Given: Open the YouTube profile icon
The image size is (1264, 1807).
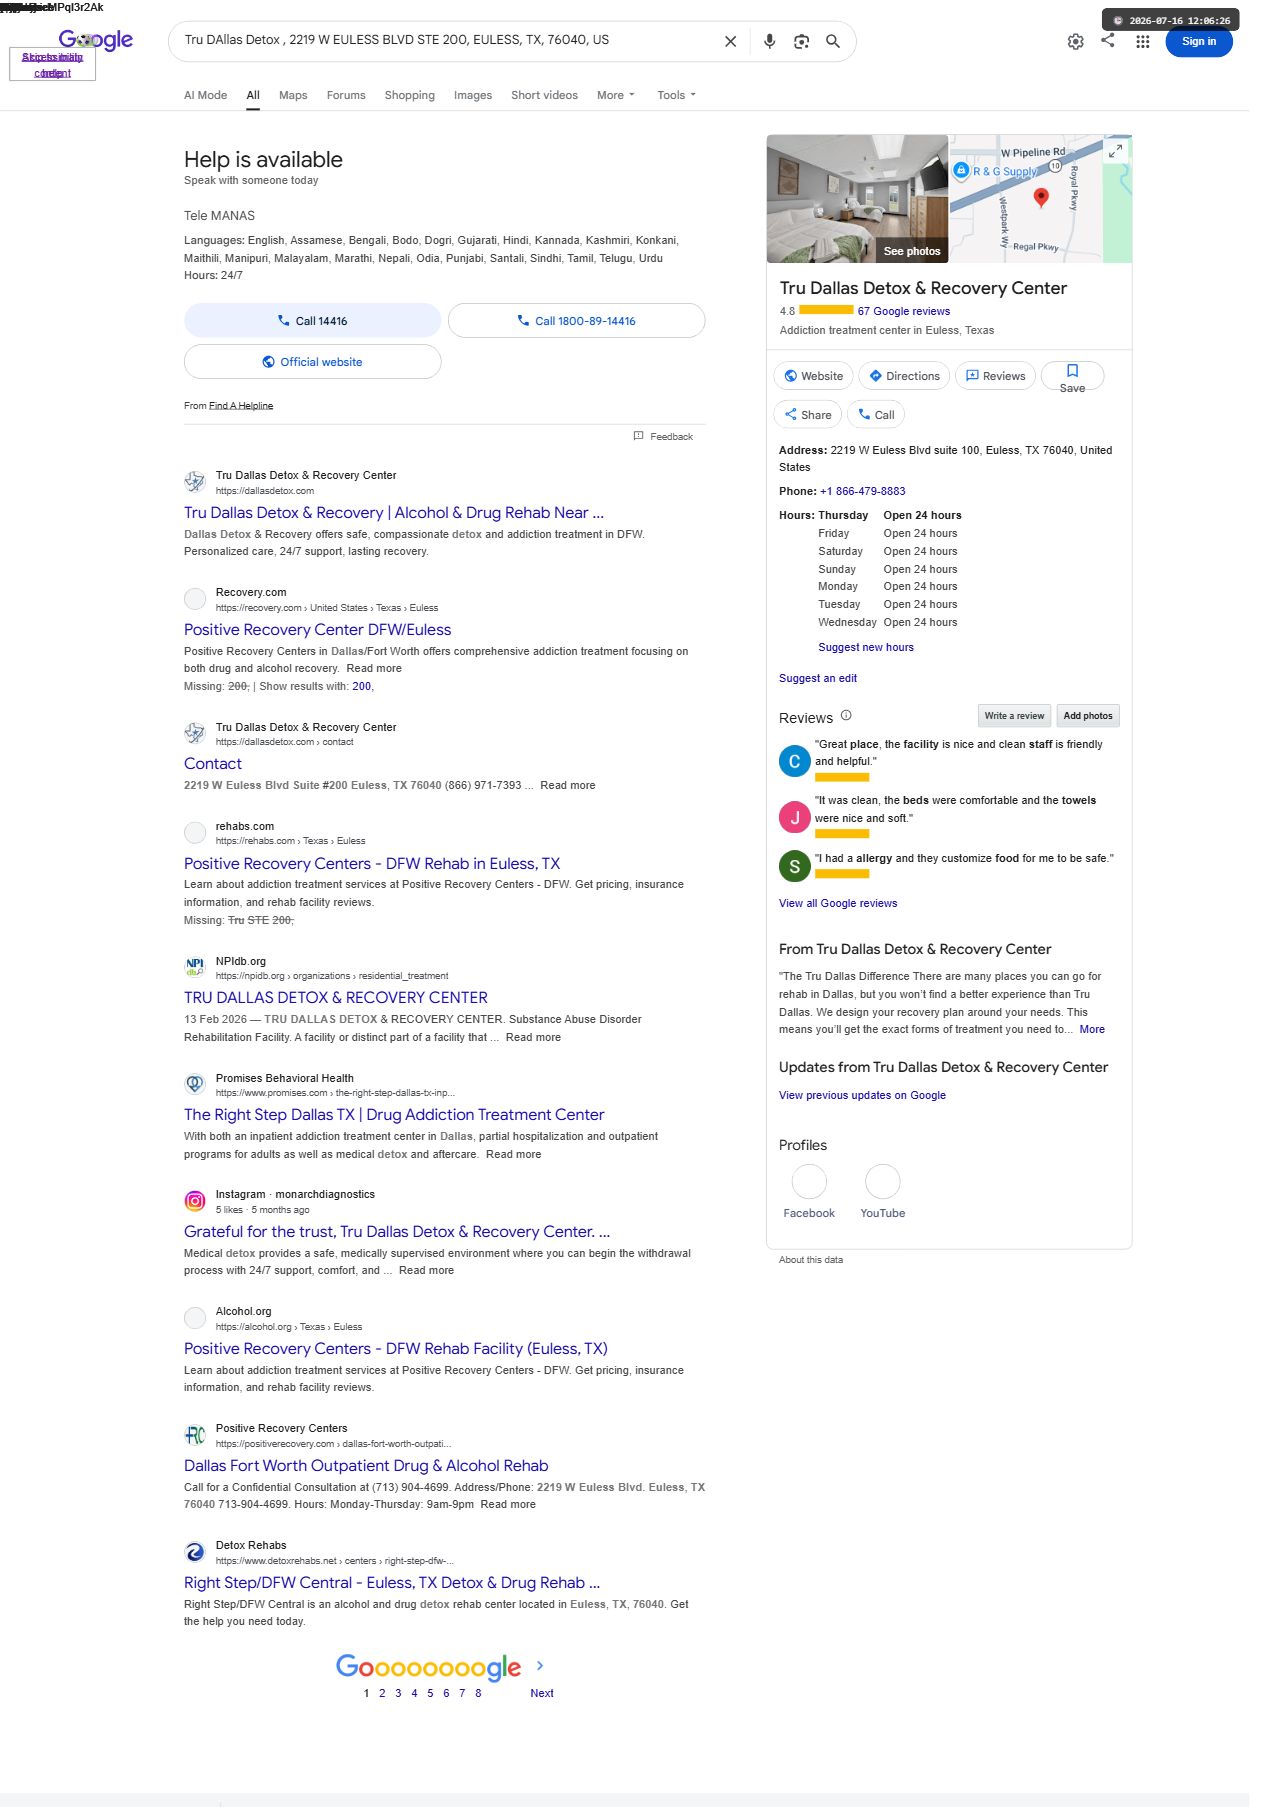Looking at the screenshot, I should [883, 1182].
